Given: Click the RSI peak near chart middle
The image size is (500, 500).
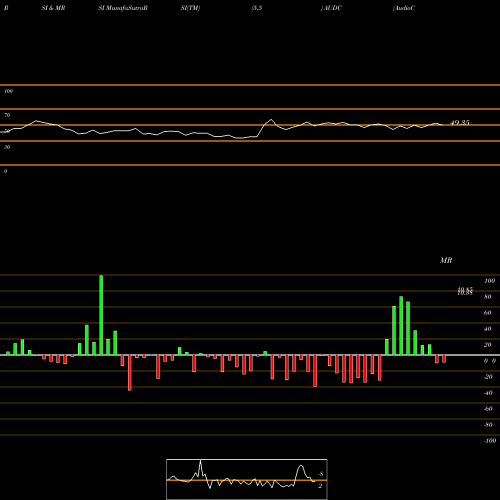Looking at the screenshot, I should click(x=271, y=119).
